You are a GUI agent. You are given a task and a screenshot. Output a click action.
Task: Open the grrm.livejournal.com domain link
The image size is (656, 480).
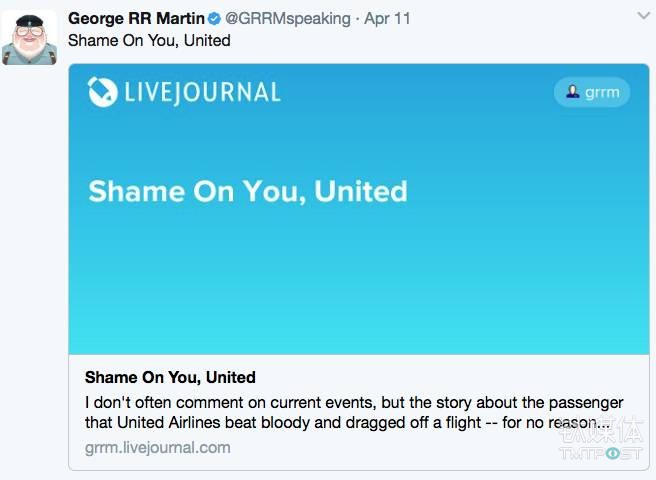(x=157, y=447)
